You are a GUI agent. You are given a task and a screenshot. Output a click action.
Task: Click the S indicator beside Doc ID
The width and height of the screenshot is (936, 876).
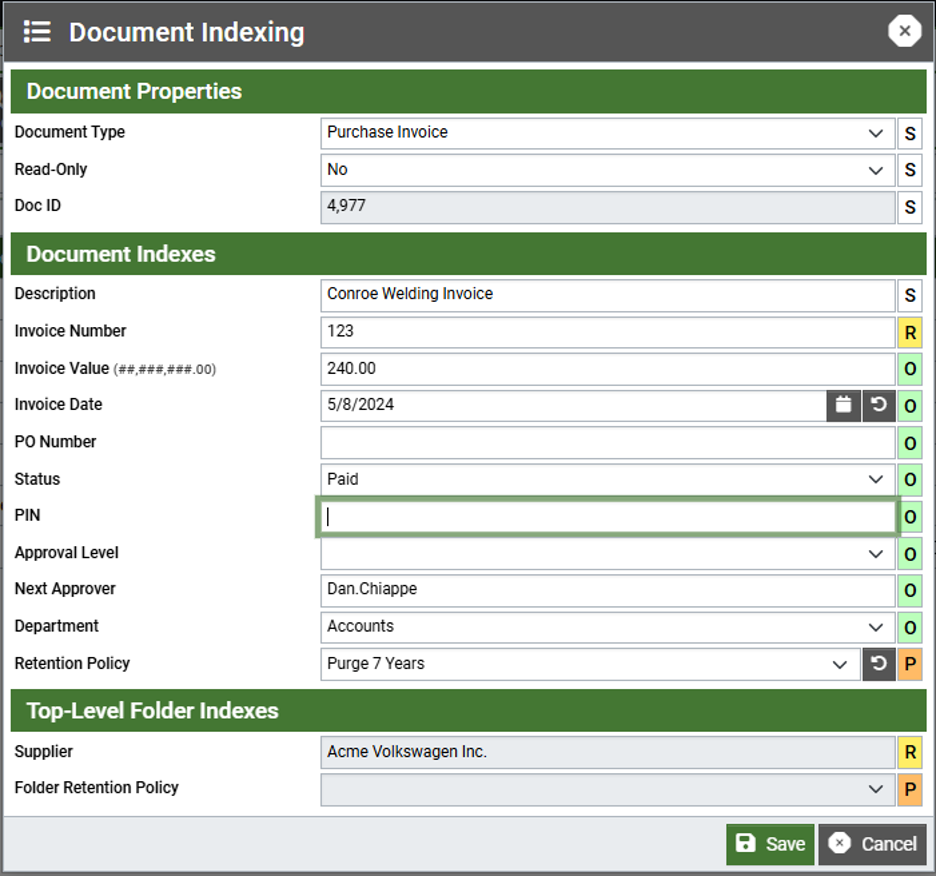(x=910, y=207)
